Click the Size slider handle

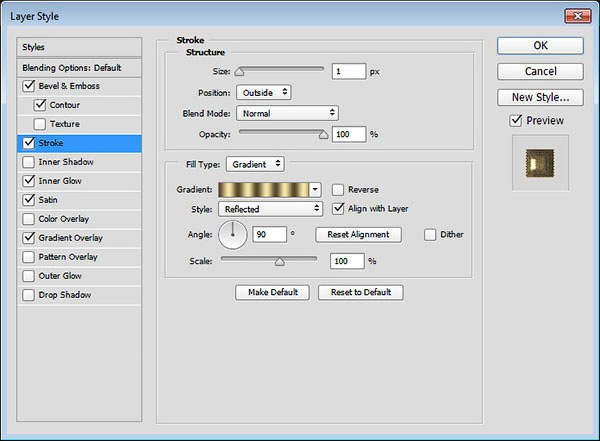tap(239, 72)
